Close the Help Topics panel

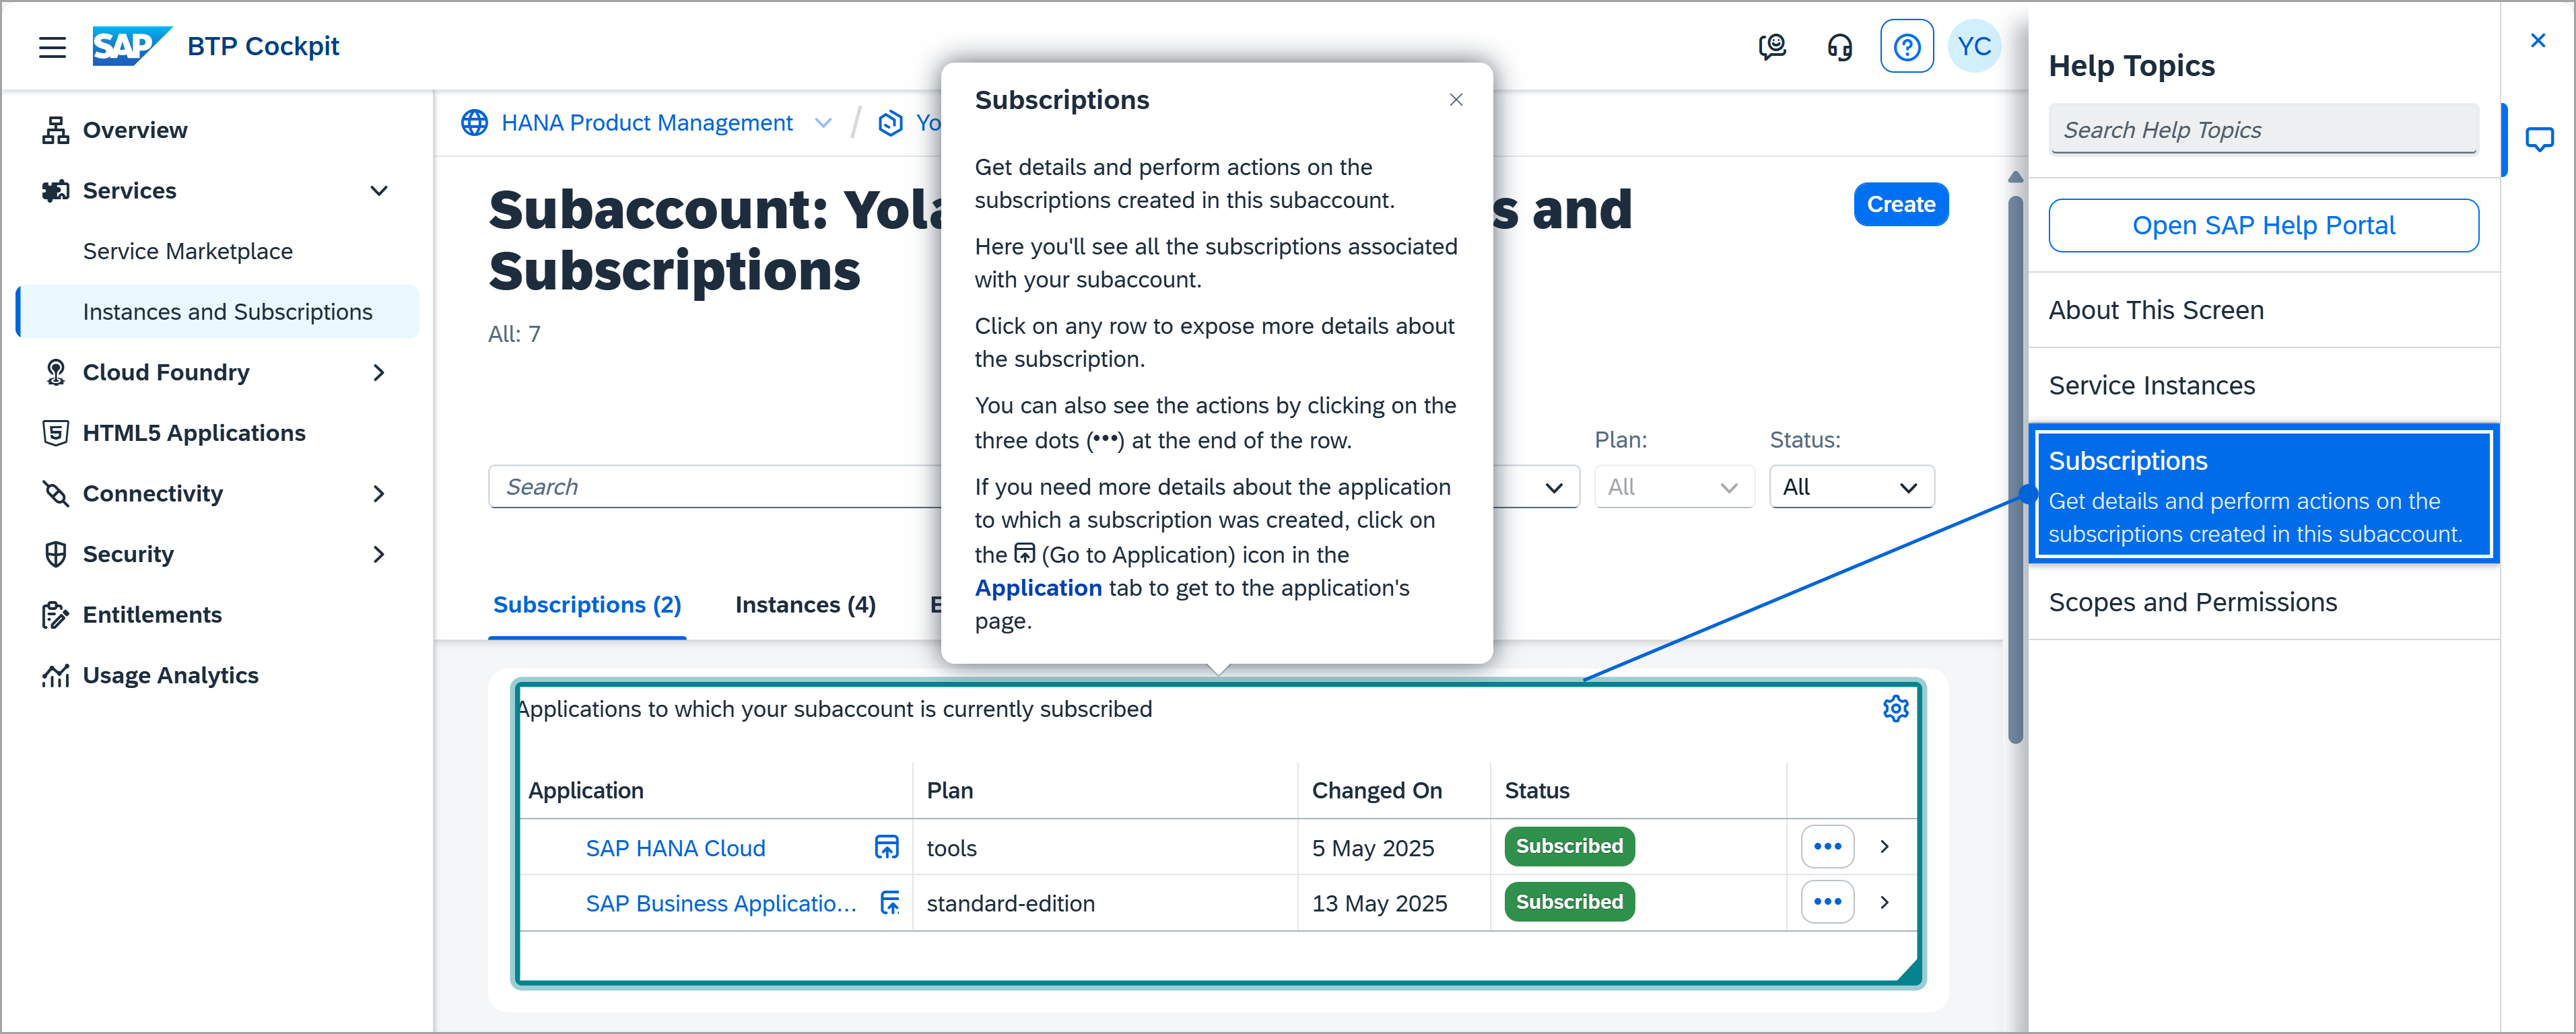[2537, 40]
